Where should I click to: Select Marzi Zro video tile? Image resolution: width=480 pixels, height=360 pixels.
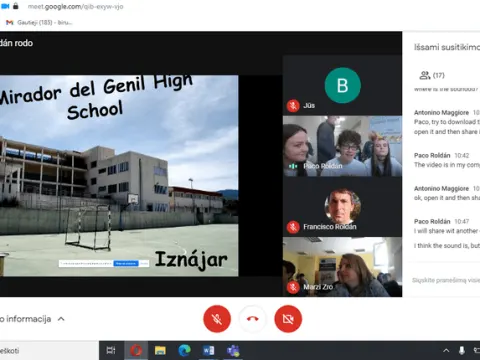[342, 267]
